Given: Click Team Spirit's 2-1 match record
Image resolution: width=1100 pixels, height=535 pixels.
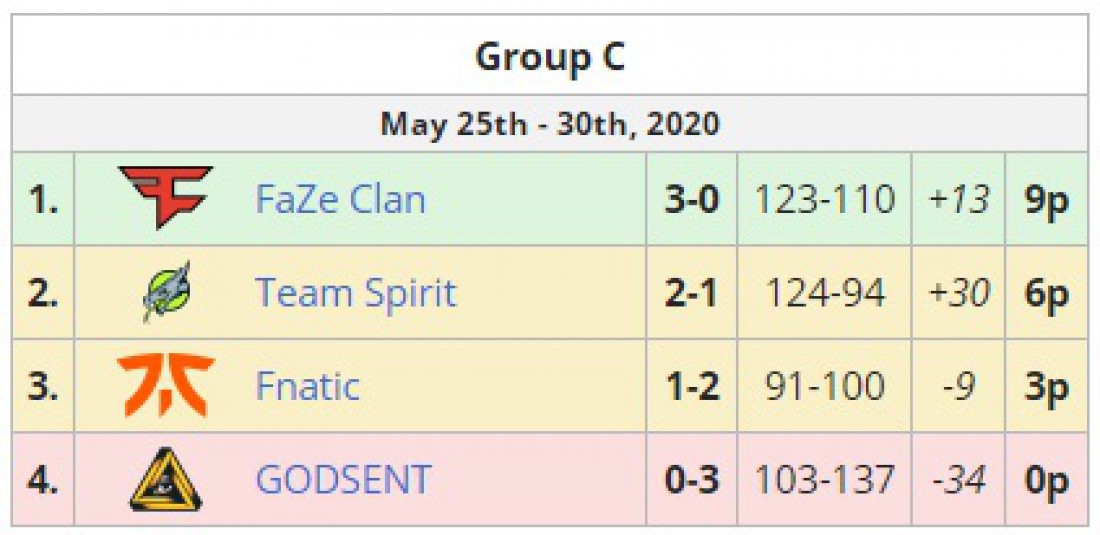Looking at the screenshot, I should point(692,293).
